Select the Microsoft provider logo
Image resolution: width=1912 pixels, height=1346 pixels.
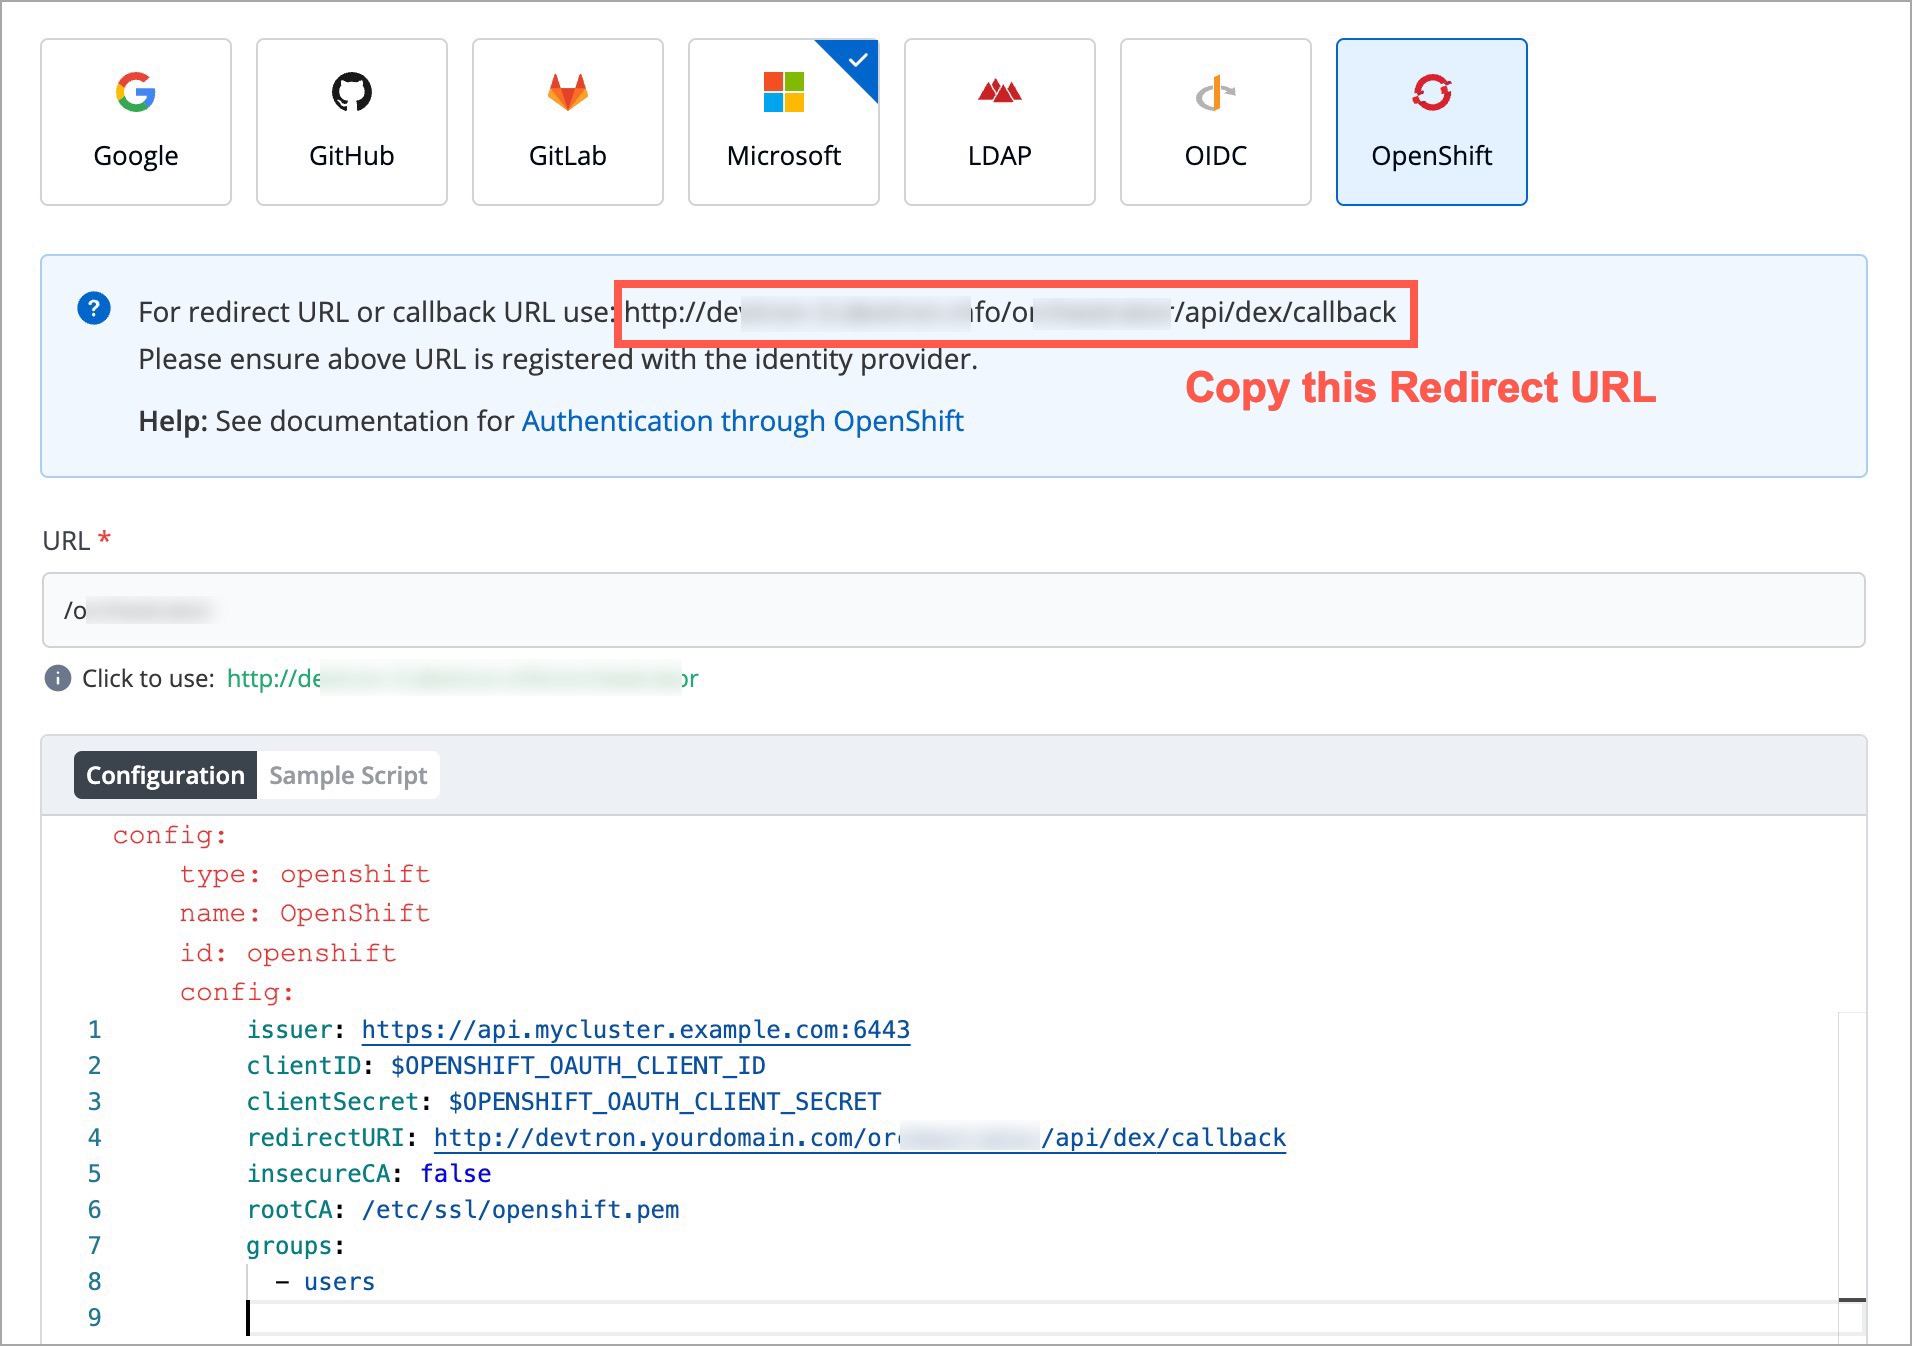pos(783,92)
